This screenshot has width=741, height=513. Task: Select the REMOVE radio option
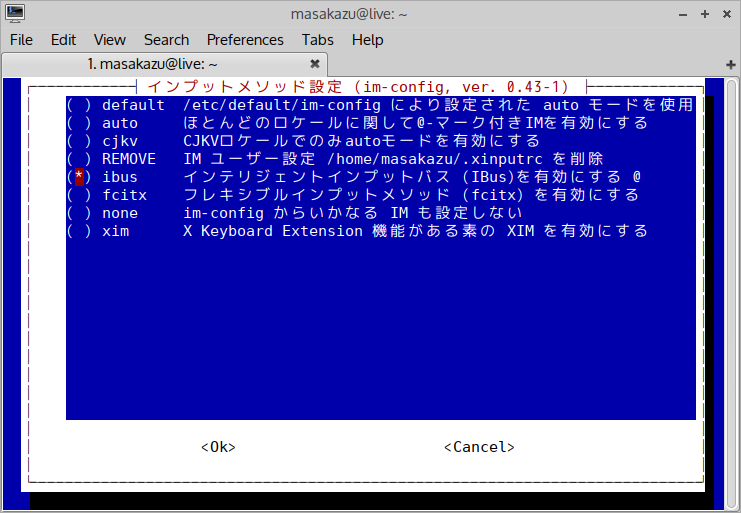click(79, 159)
